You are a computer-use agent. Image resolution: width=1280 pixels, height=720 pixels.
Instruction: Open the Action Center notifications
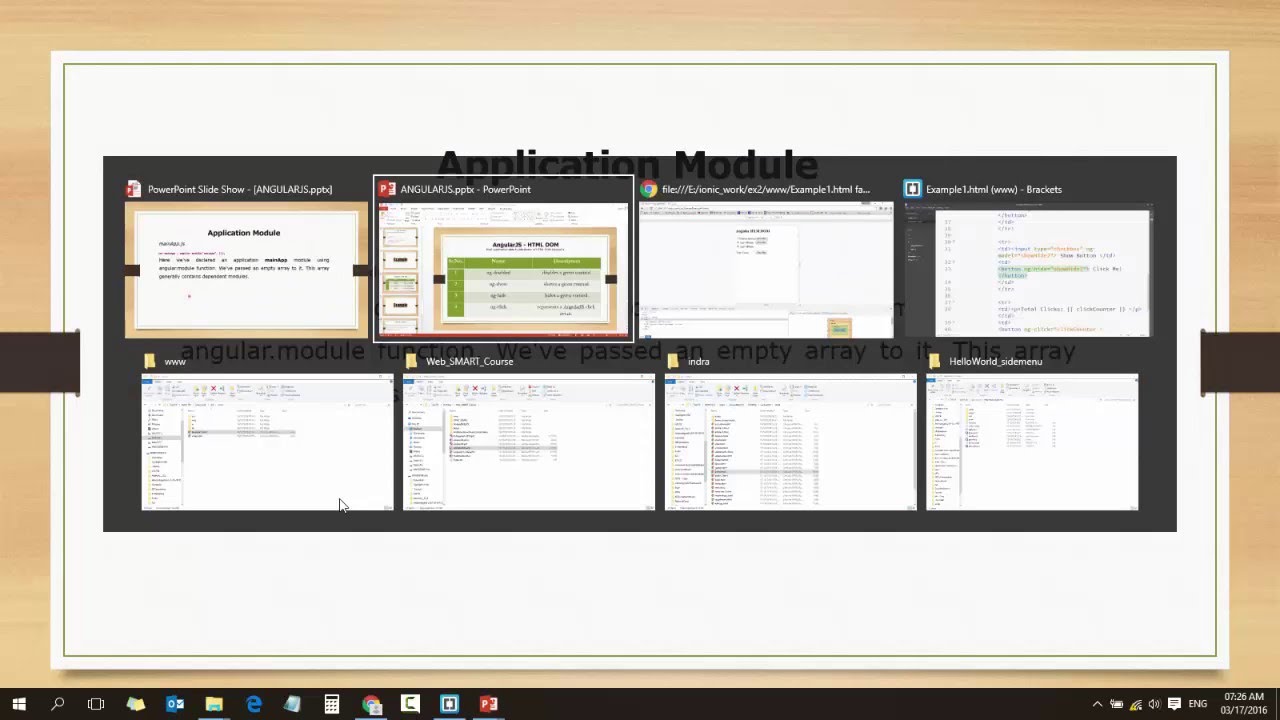(x=1175, y=704)
